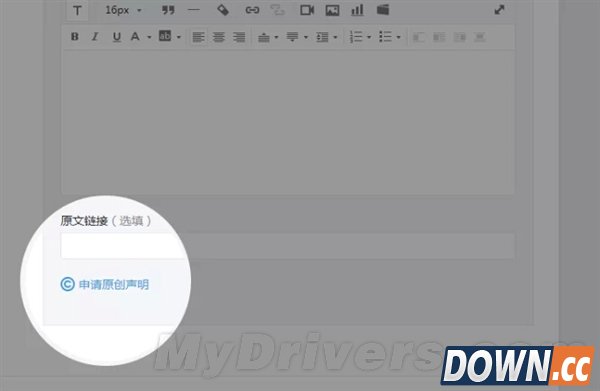Insert a horizontal divider line
This screenshot has height=391, width=600.
click(194, 10)
